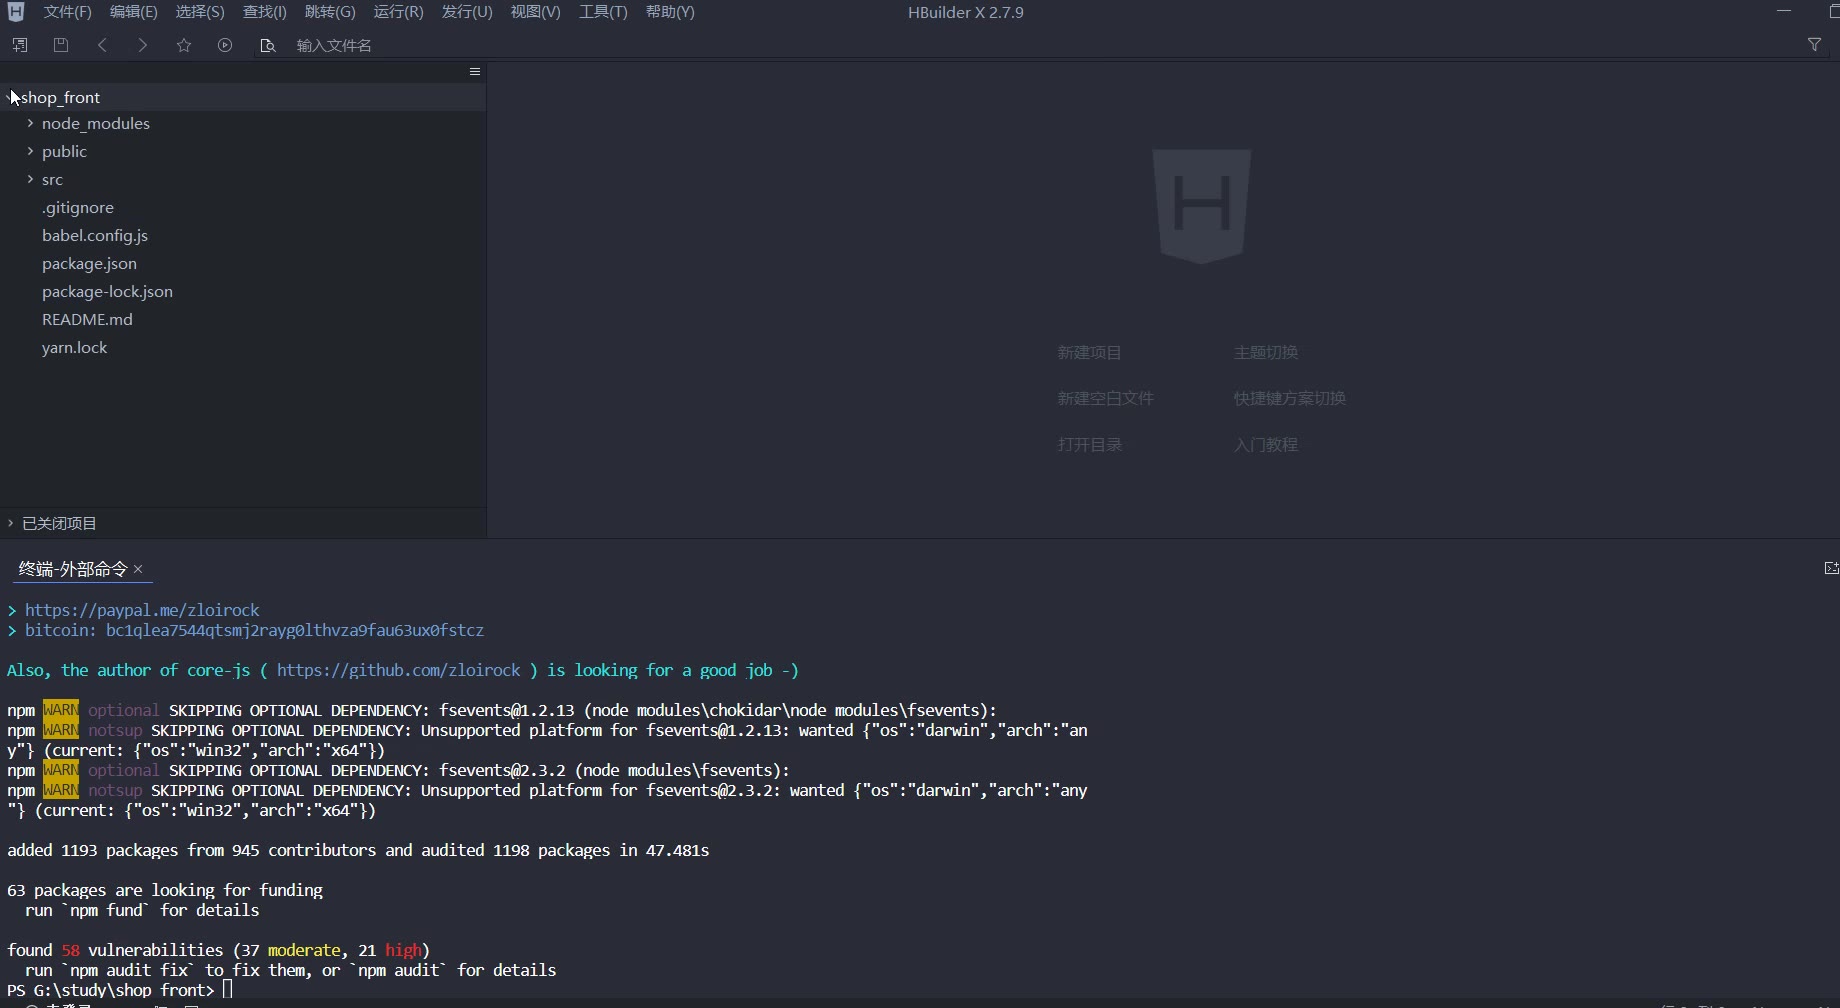Open babel.config.js file
The image size is (1840, 1008).
coord(95,235)
